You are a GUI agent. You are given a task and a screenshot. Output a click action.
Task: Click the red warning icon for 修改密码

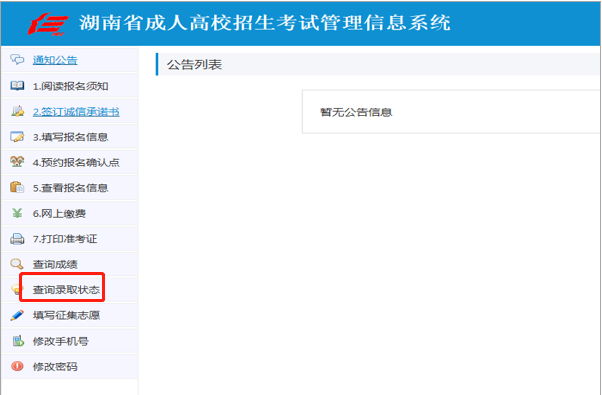[17, 366]
